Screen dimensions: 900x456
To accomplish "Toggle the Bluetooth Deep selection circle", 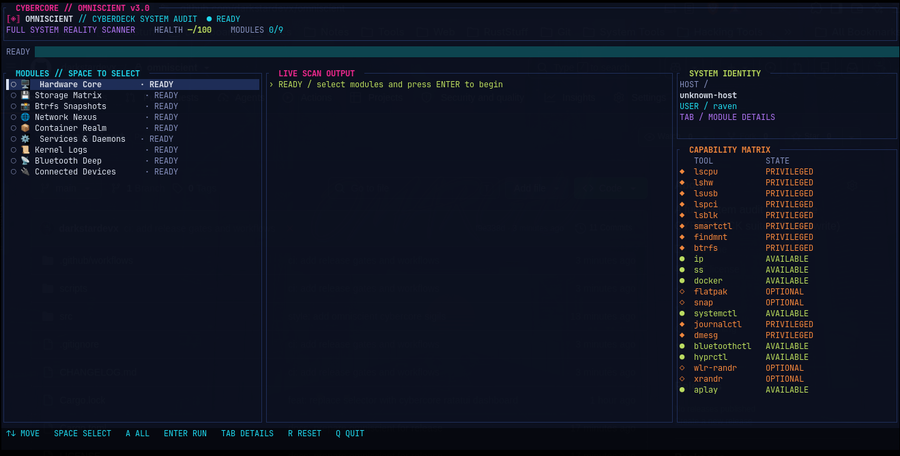I will point(14,161).
